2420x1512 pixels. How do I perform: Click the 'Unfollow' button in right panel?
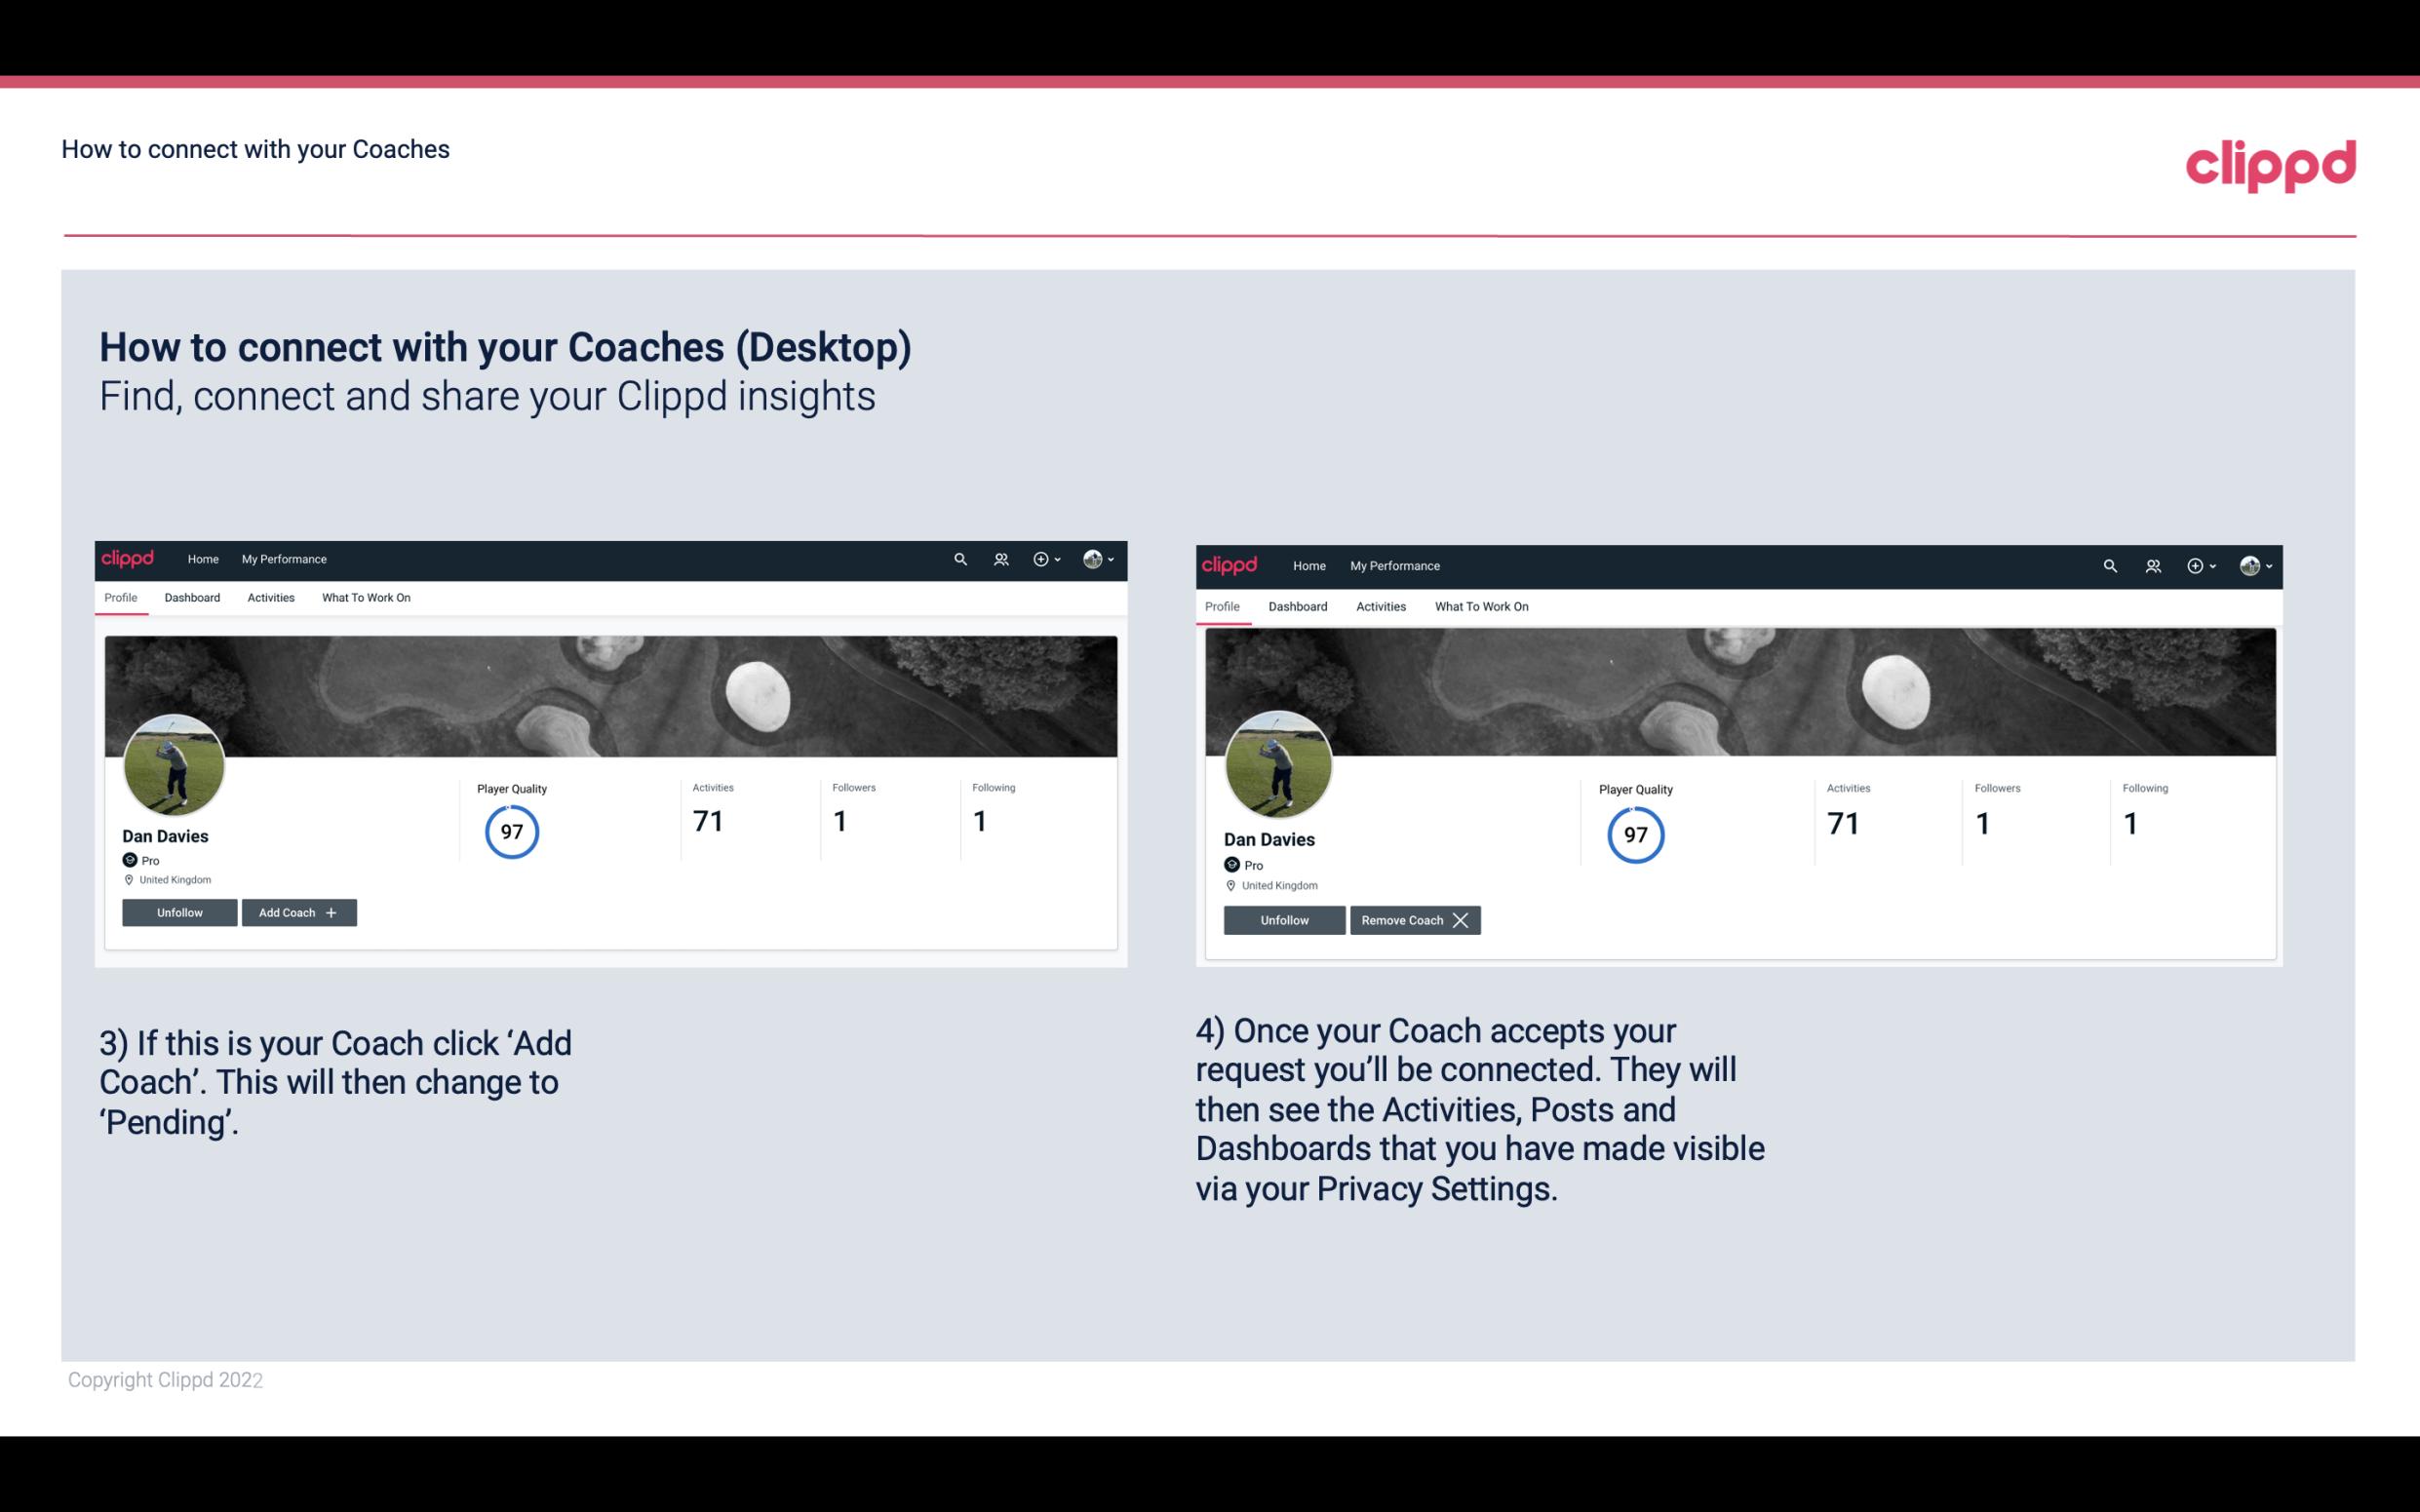coord(1282,919)
